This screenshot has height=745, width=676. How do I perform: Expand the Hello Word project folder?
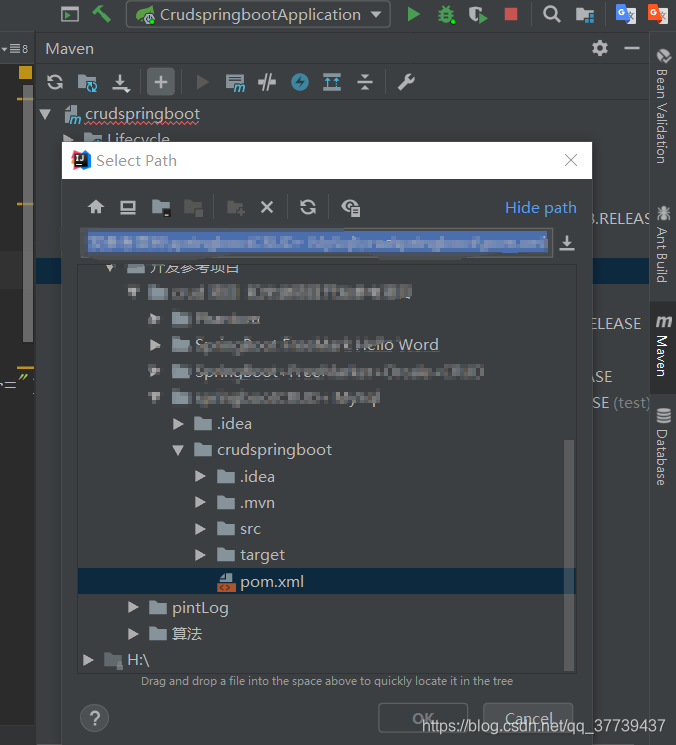155,345
